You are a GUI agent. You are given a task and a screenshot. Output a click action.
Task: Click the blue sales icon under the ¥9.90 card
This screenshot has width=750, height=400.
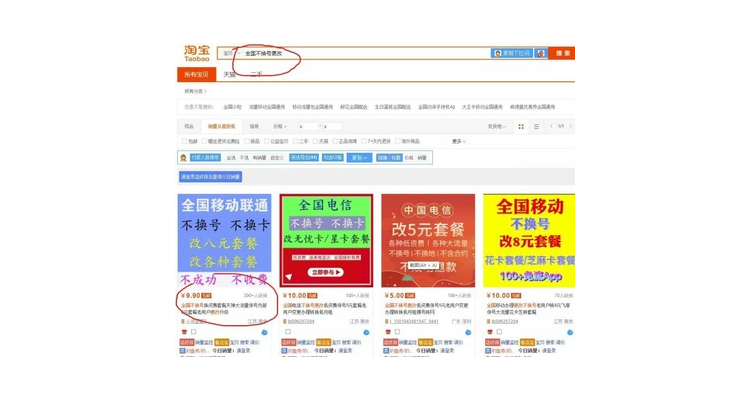(x=182, y=351)
